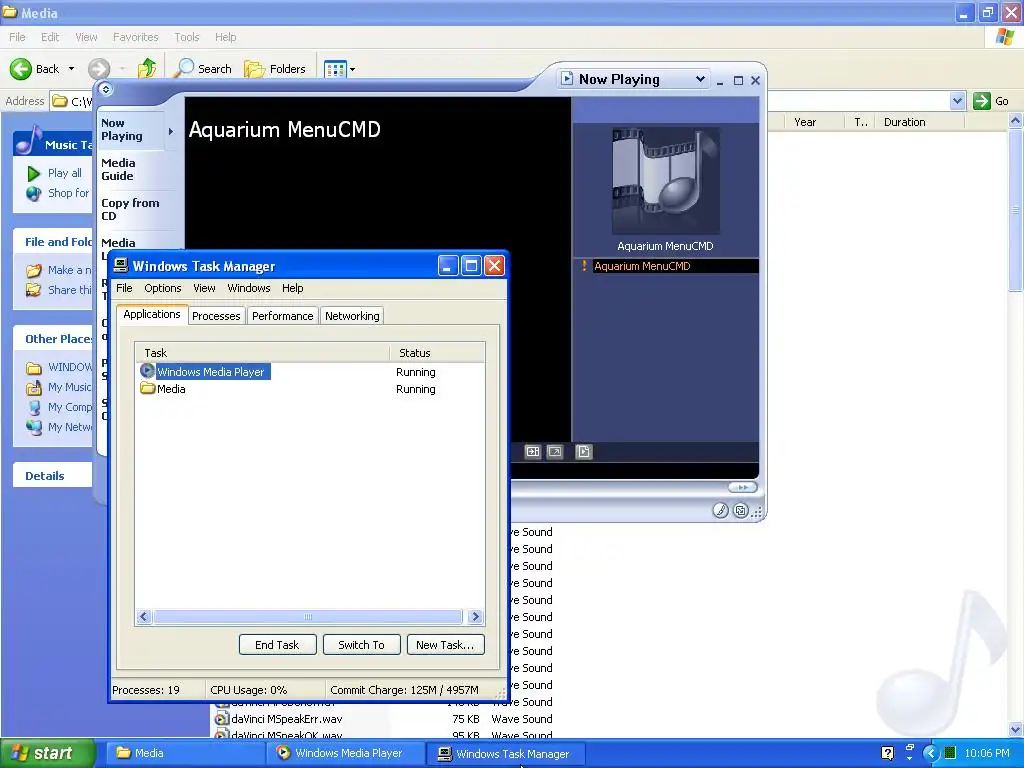The width and height of the screenshot is (1024, 768).
Task: Open the address bar dropdown arrow
Action: 957,101
